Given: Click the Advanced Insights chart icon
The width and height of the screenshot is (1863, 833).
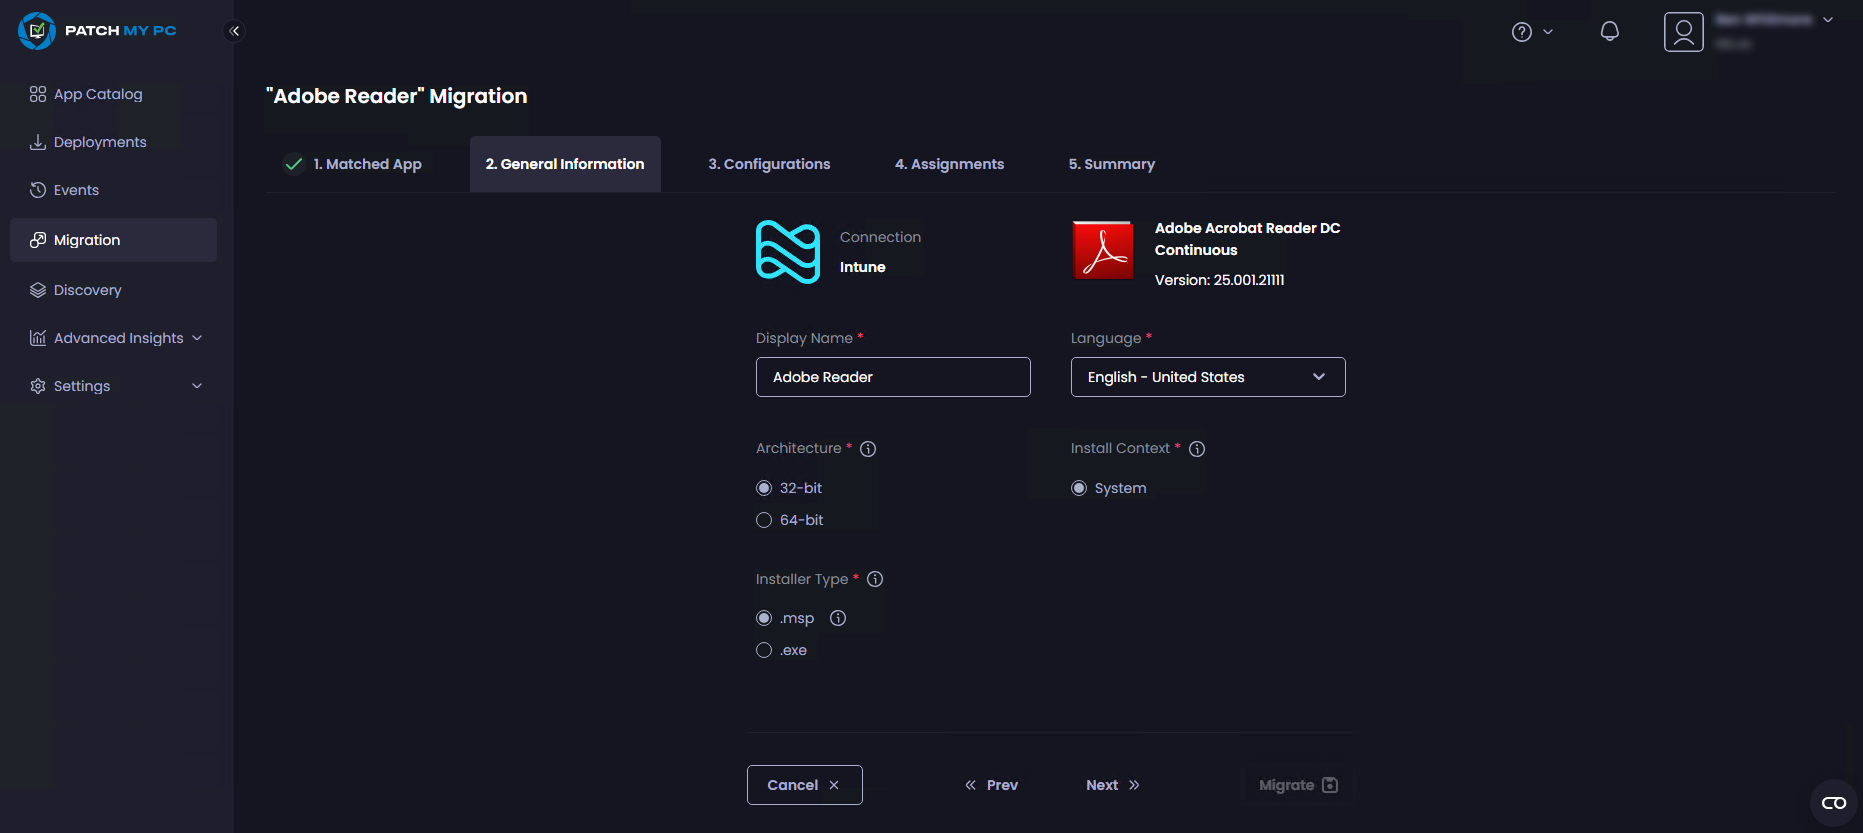Looking at the screenshot, I should (38, 338).
